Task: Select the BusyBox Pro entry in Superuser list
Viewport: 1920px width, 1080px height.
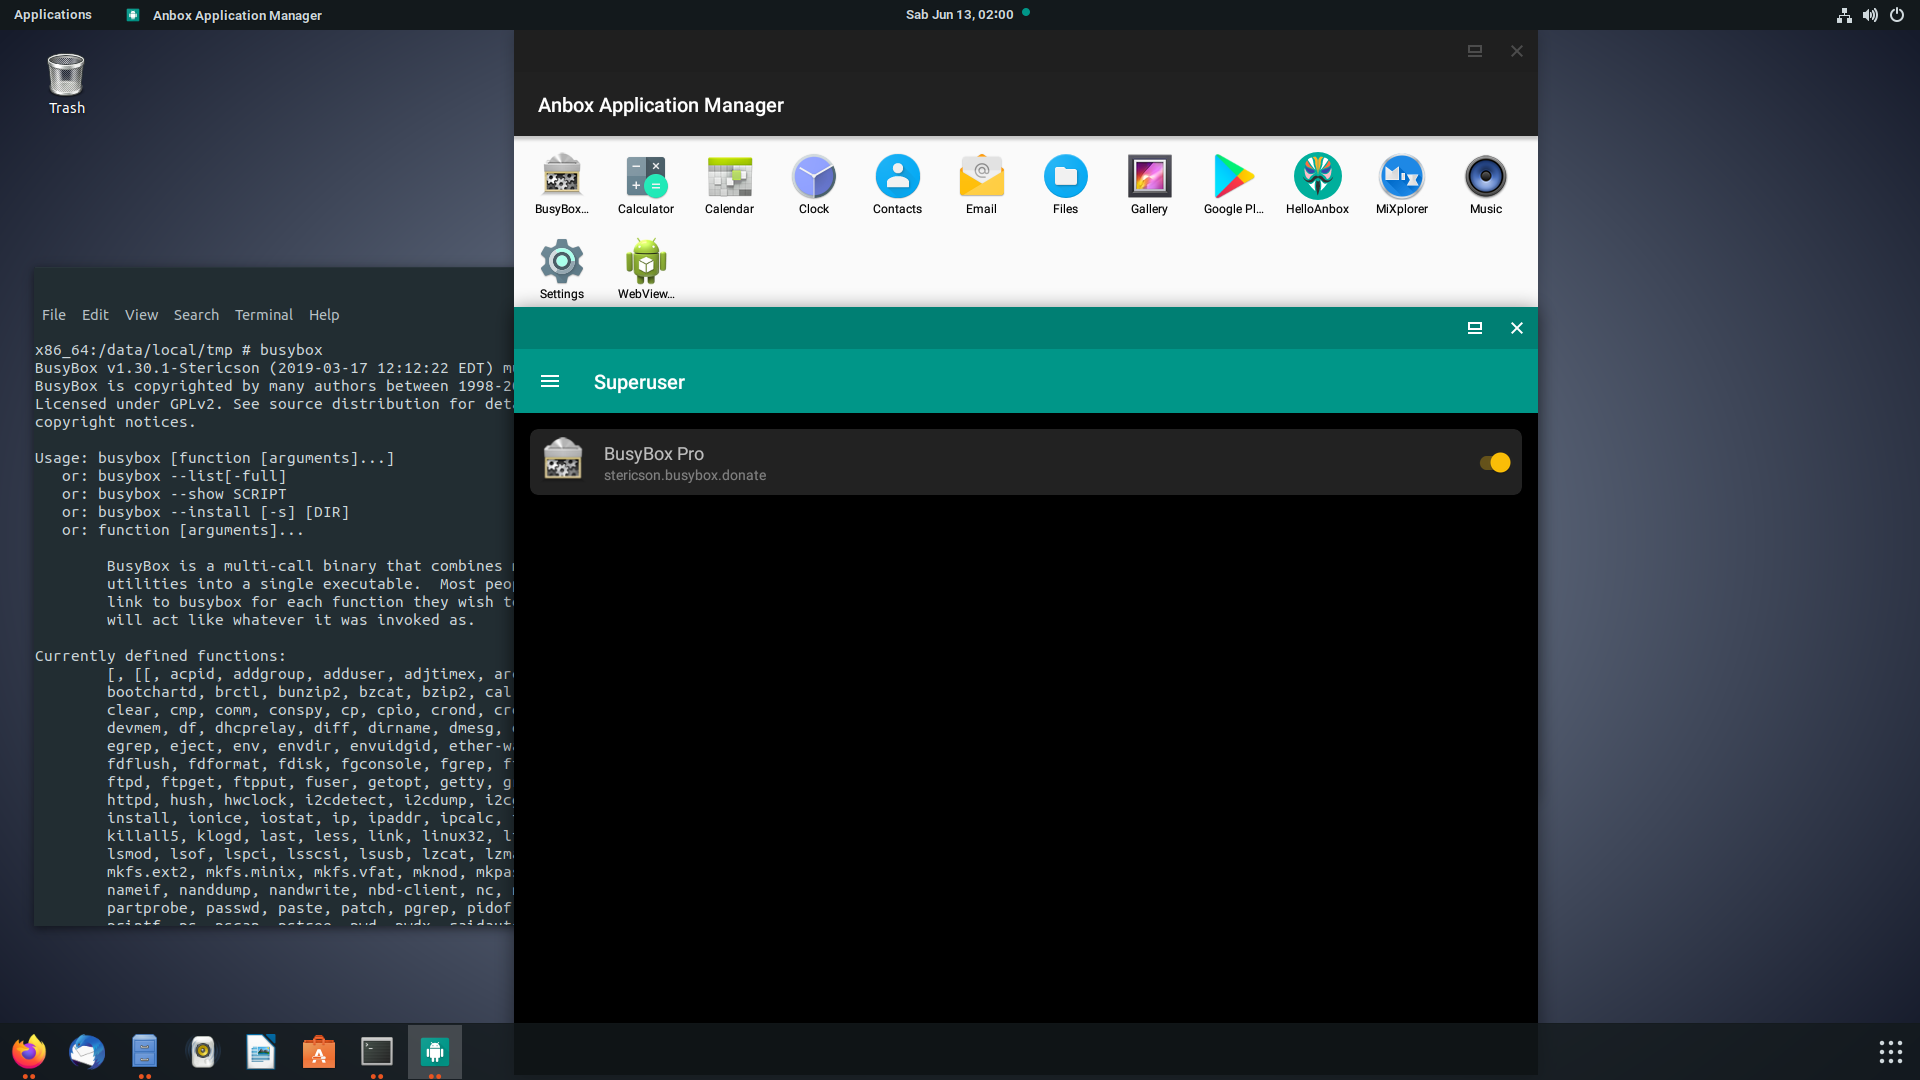Action: click(x=900, y=462)
